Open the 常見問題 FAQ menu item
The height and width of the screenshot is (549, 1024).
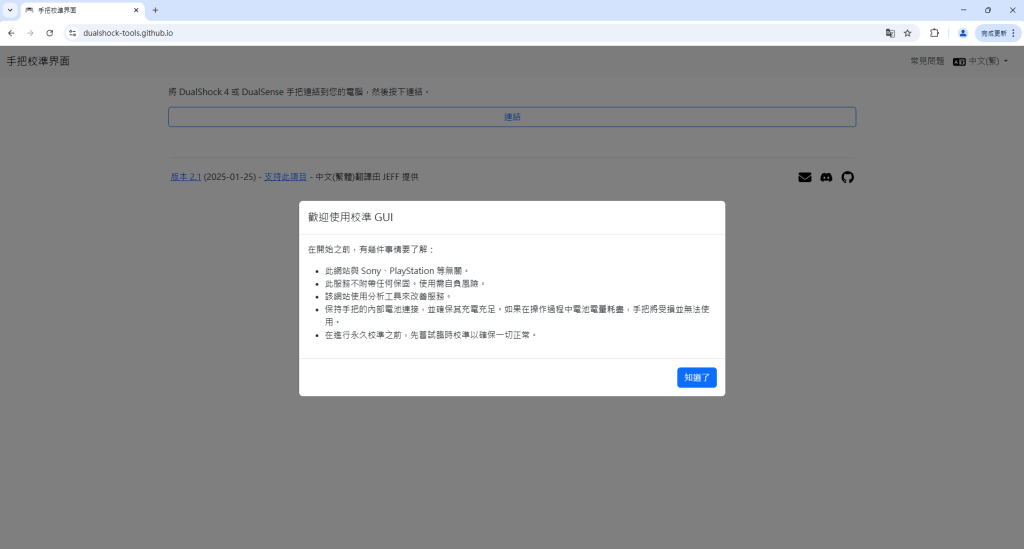926,61
